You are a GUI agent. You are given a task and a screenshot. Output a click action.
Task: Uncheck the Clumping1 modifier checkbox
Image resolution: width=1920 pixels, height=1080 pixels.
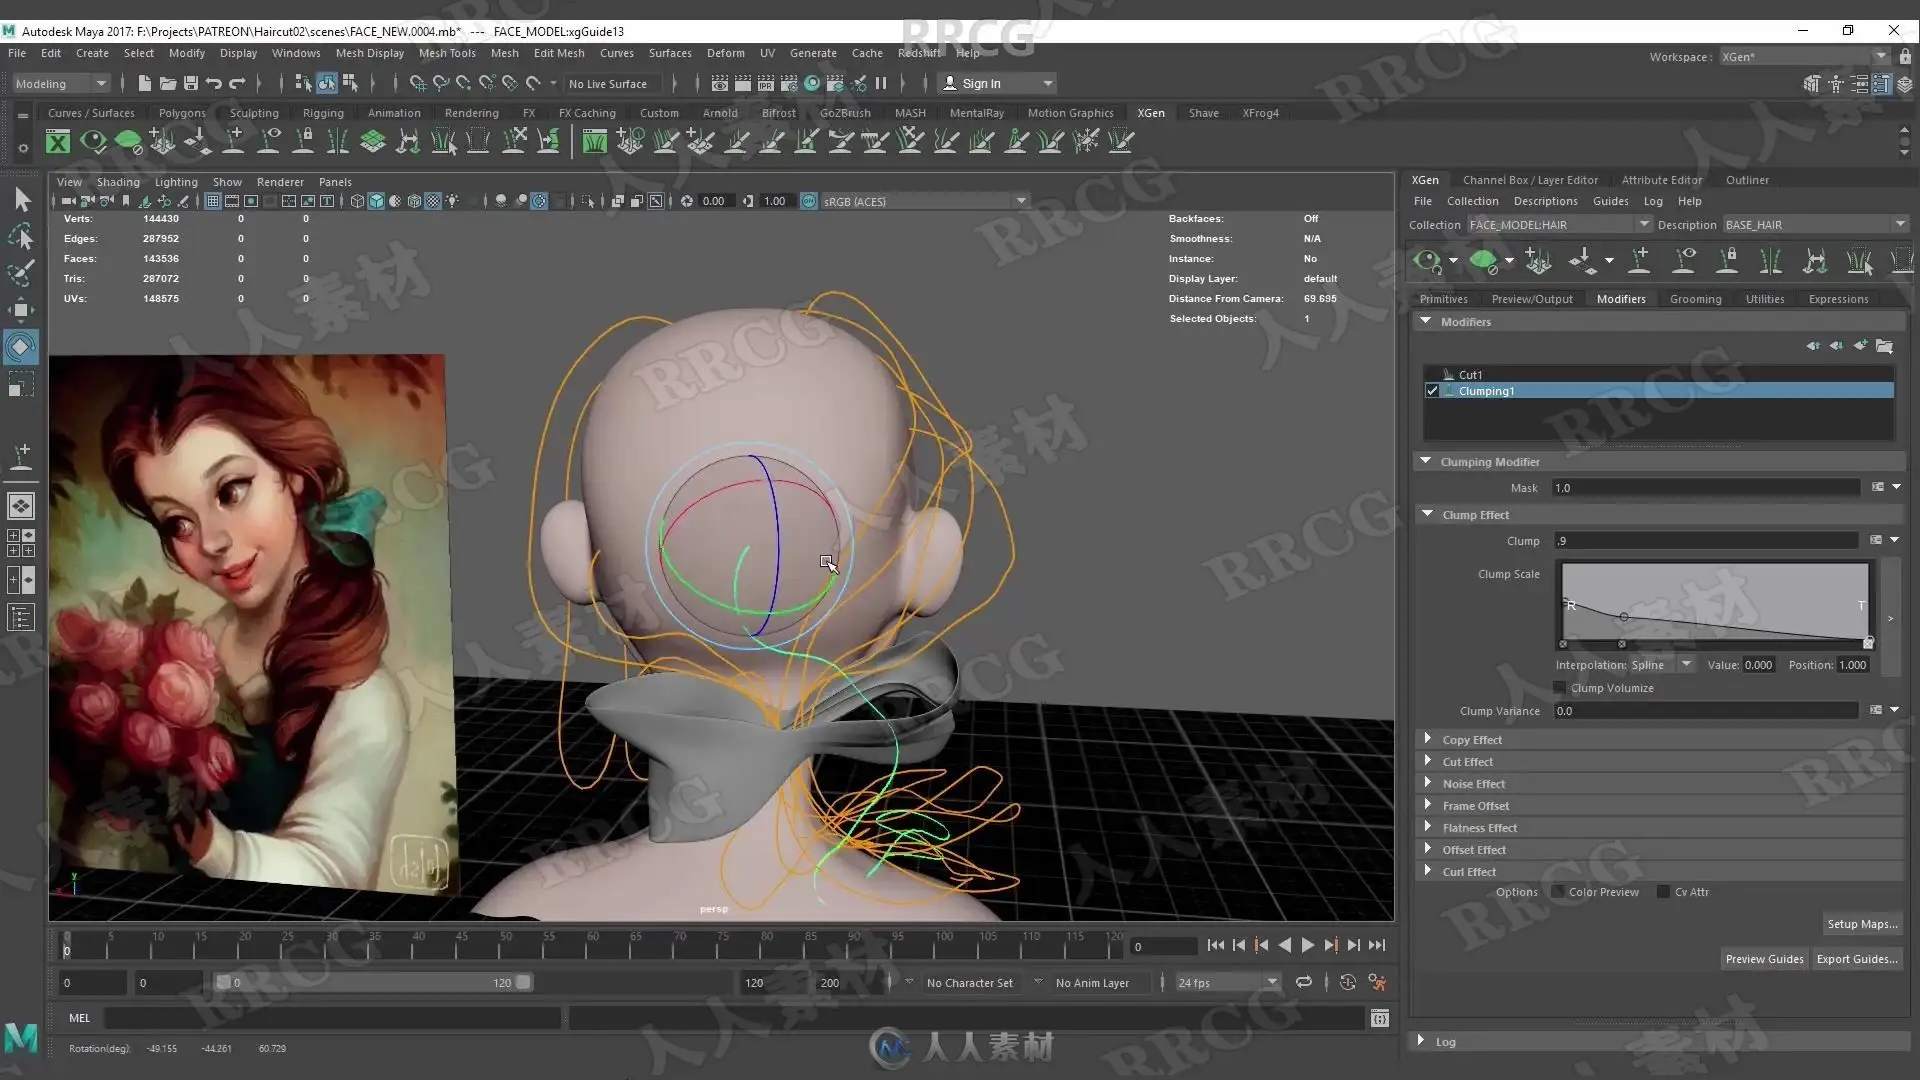[x=1432, y=391]
